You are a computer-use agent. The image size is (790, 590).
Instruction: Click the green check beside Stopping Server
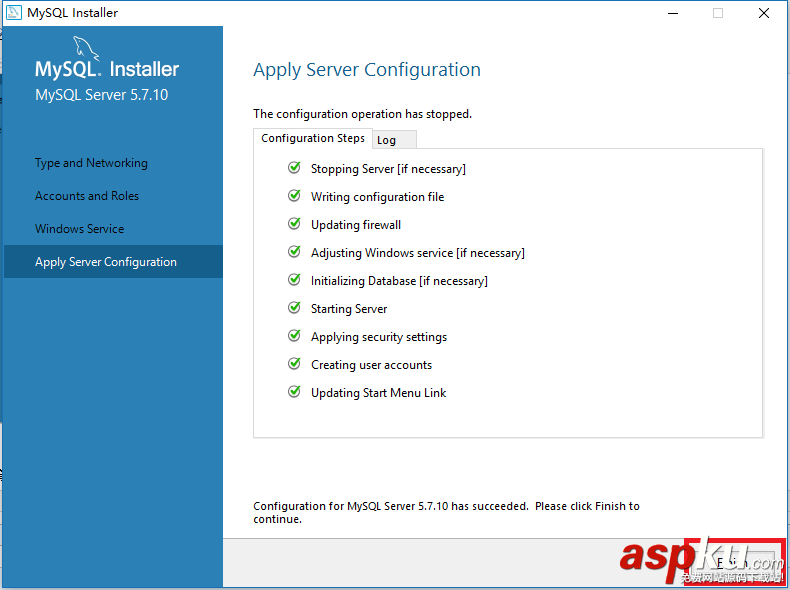pos(294,168)
